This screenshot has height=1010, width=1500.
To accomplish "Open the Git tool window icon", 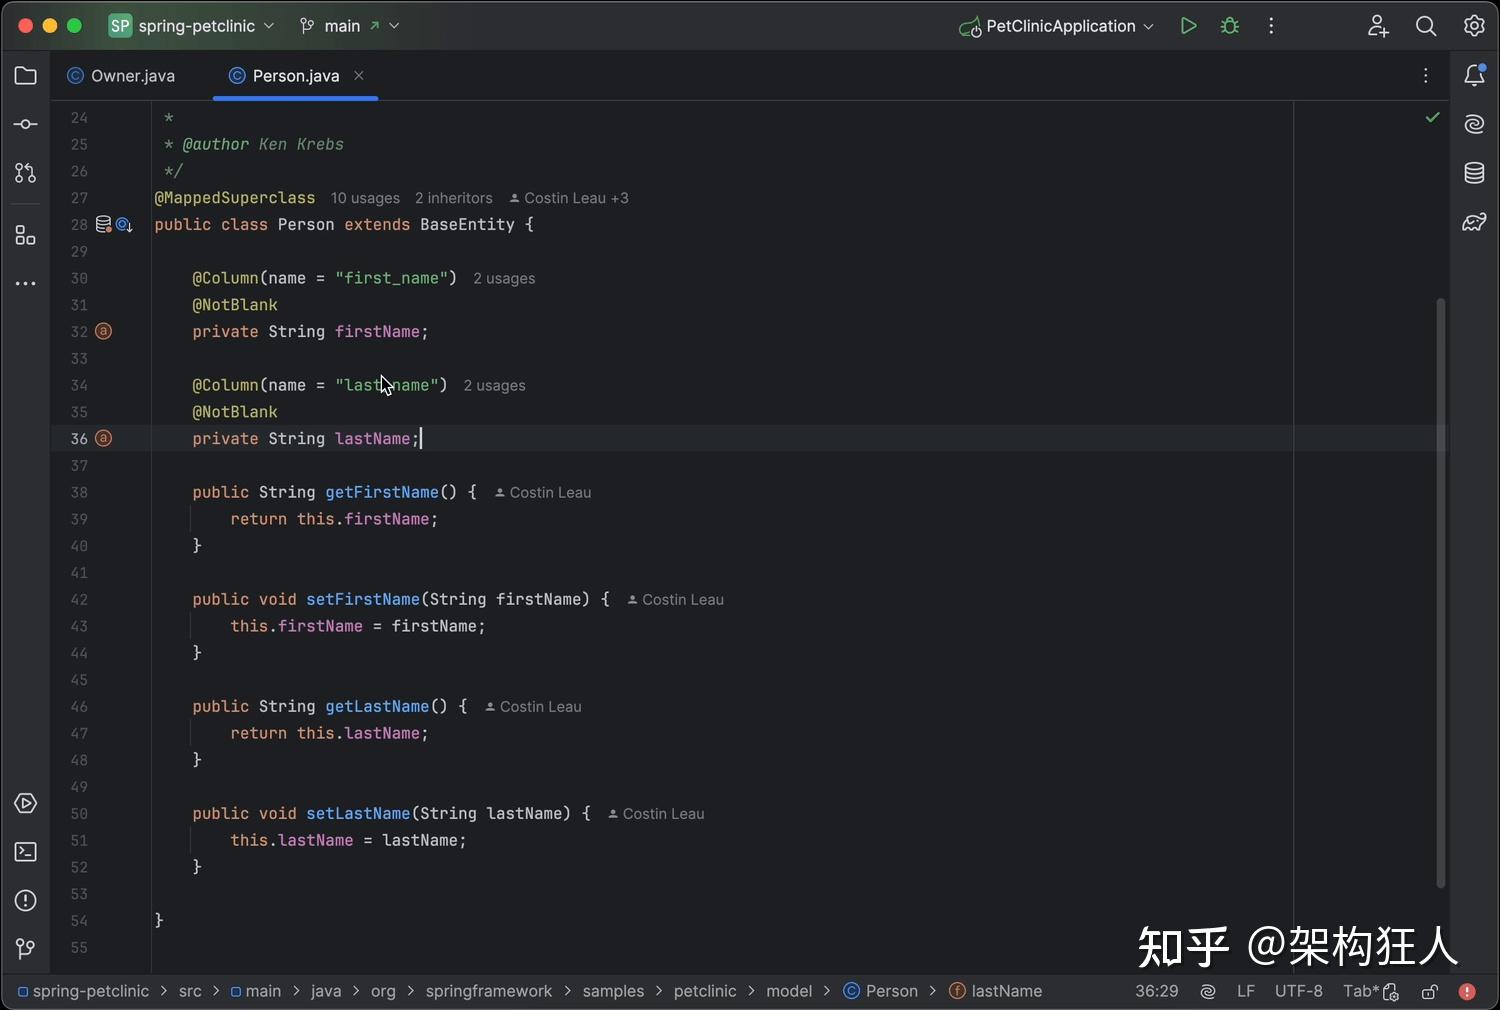I will pos(26,948).
